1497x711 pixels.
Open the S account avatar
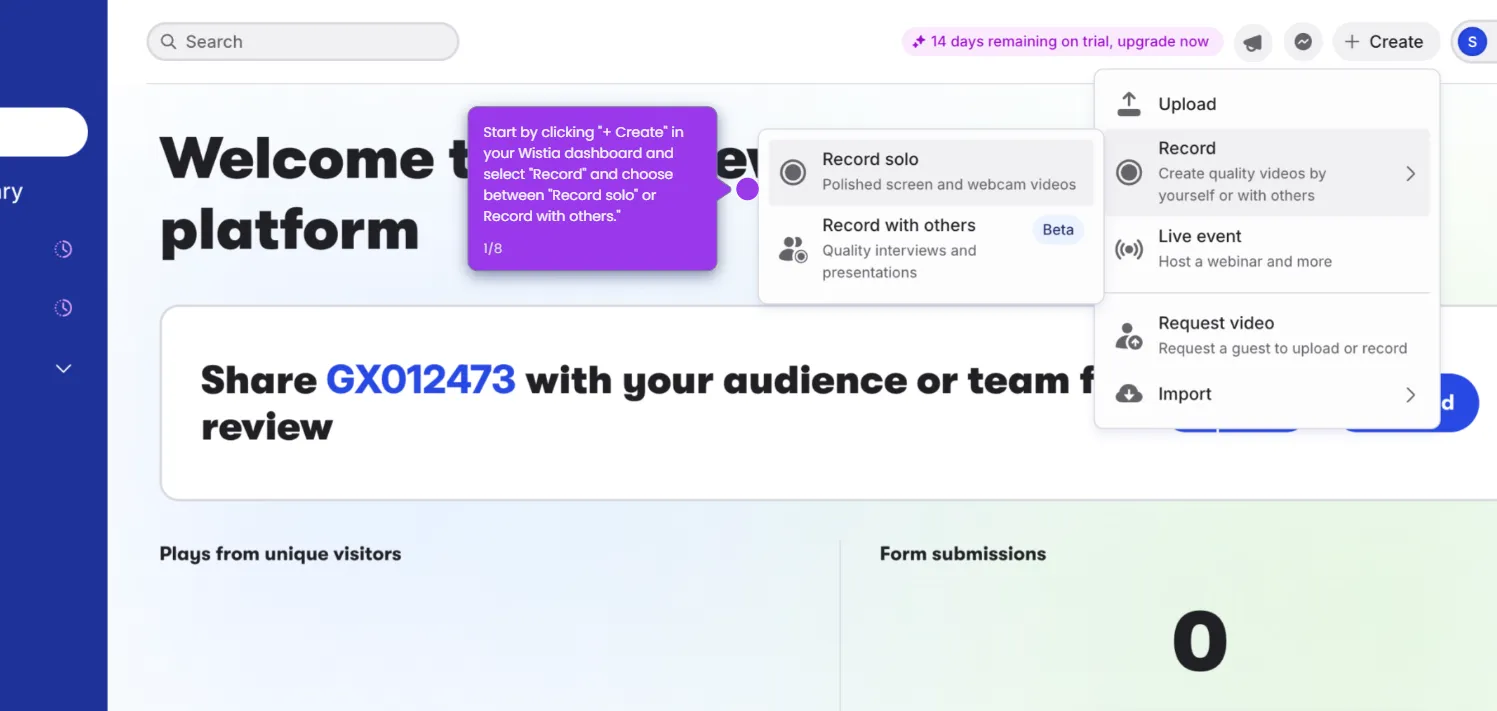1472,42
